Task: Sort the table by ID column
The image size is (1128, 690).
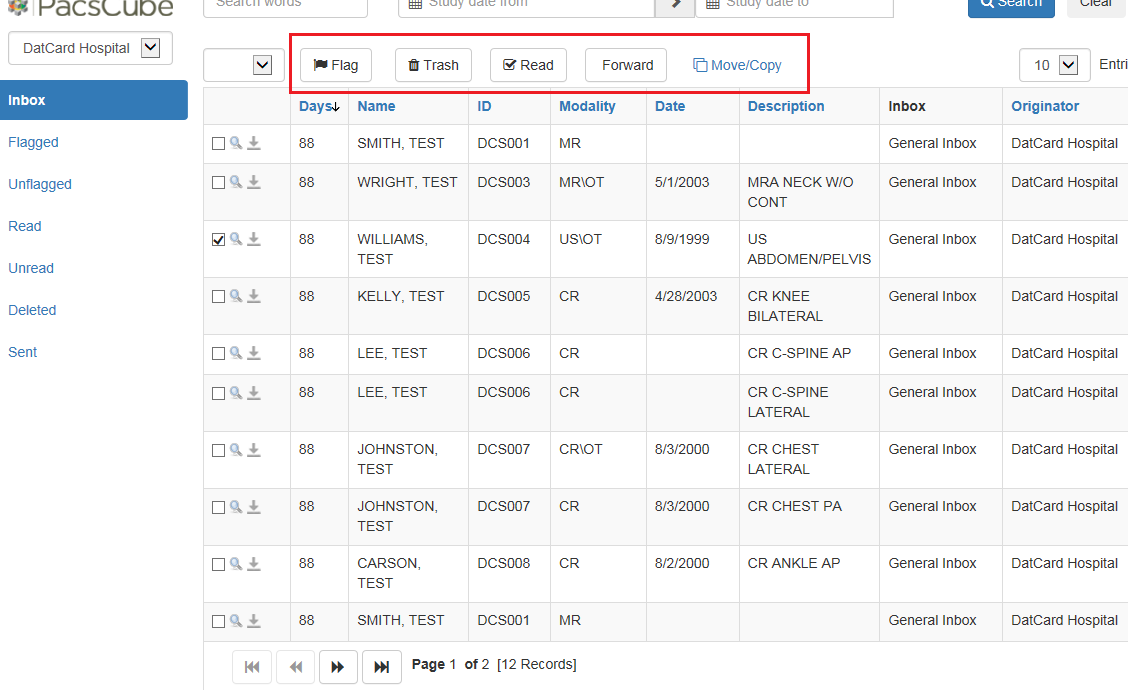Action: pos(484,106)
